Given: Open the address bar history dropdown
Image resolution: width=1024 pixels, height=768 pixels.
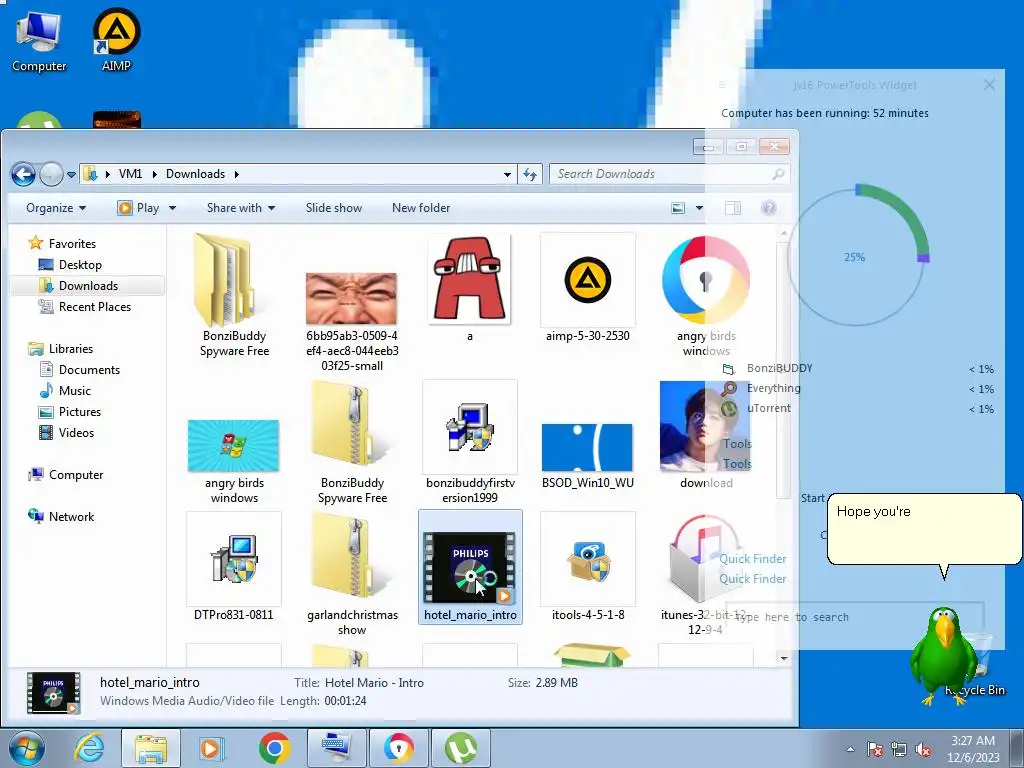Looking at the screenshot, I should click(507, 174).
